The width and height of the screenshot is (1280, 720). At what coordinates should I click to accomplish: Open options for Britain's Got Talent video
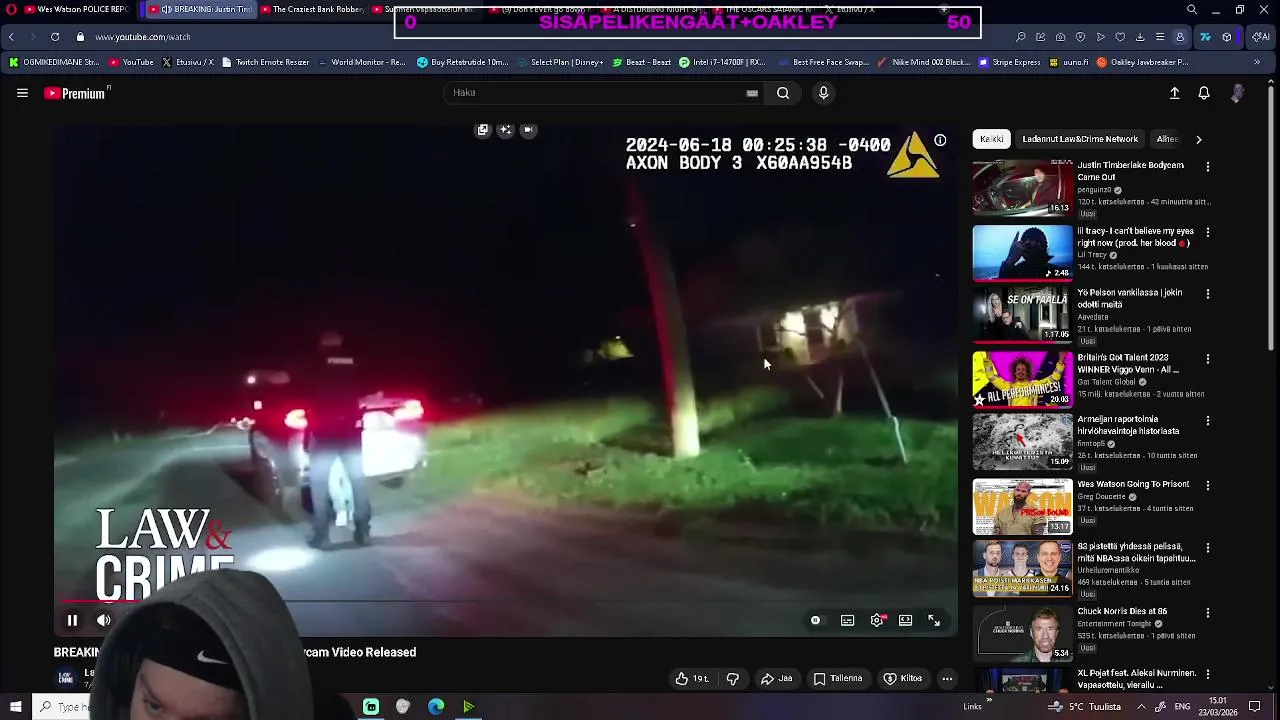[1208, 359]
